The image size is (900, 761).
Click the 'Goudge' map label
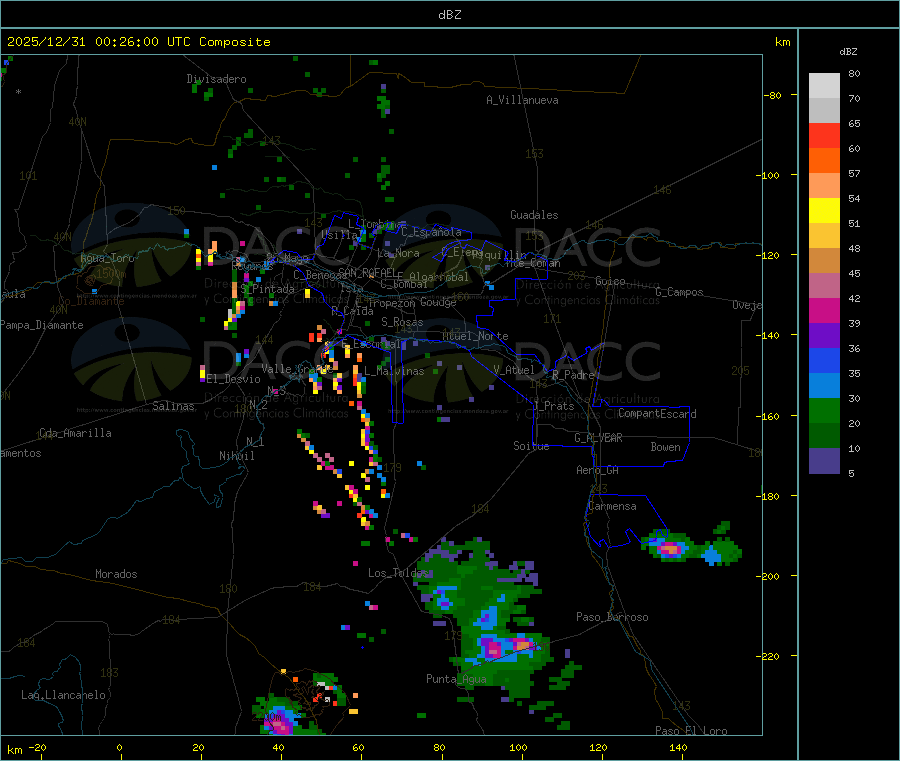tap(439, 302)
